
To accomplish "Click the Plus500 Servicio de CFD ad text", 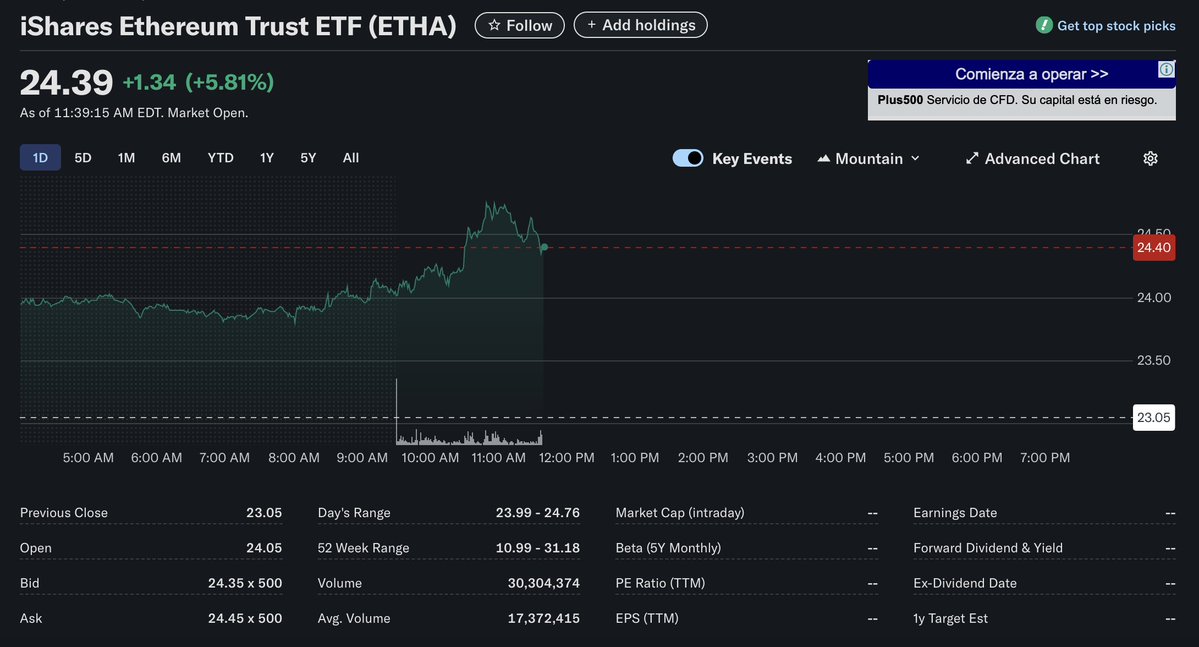I will 1017,100.
